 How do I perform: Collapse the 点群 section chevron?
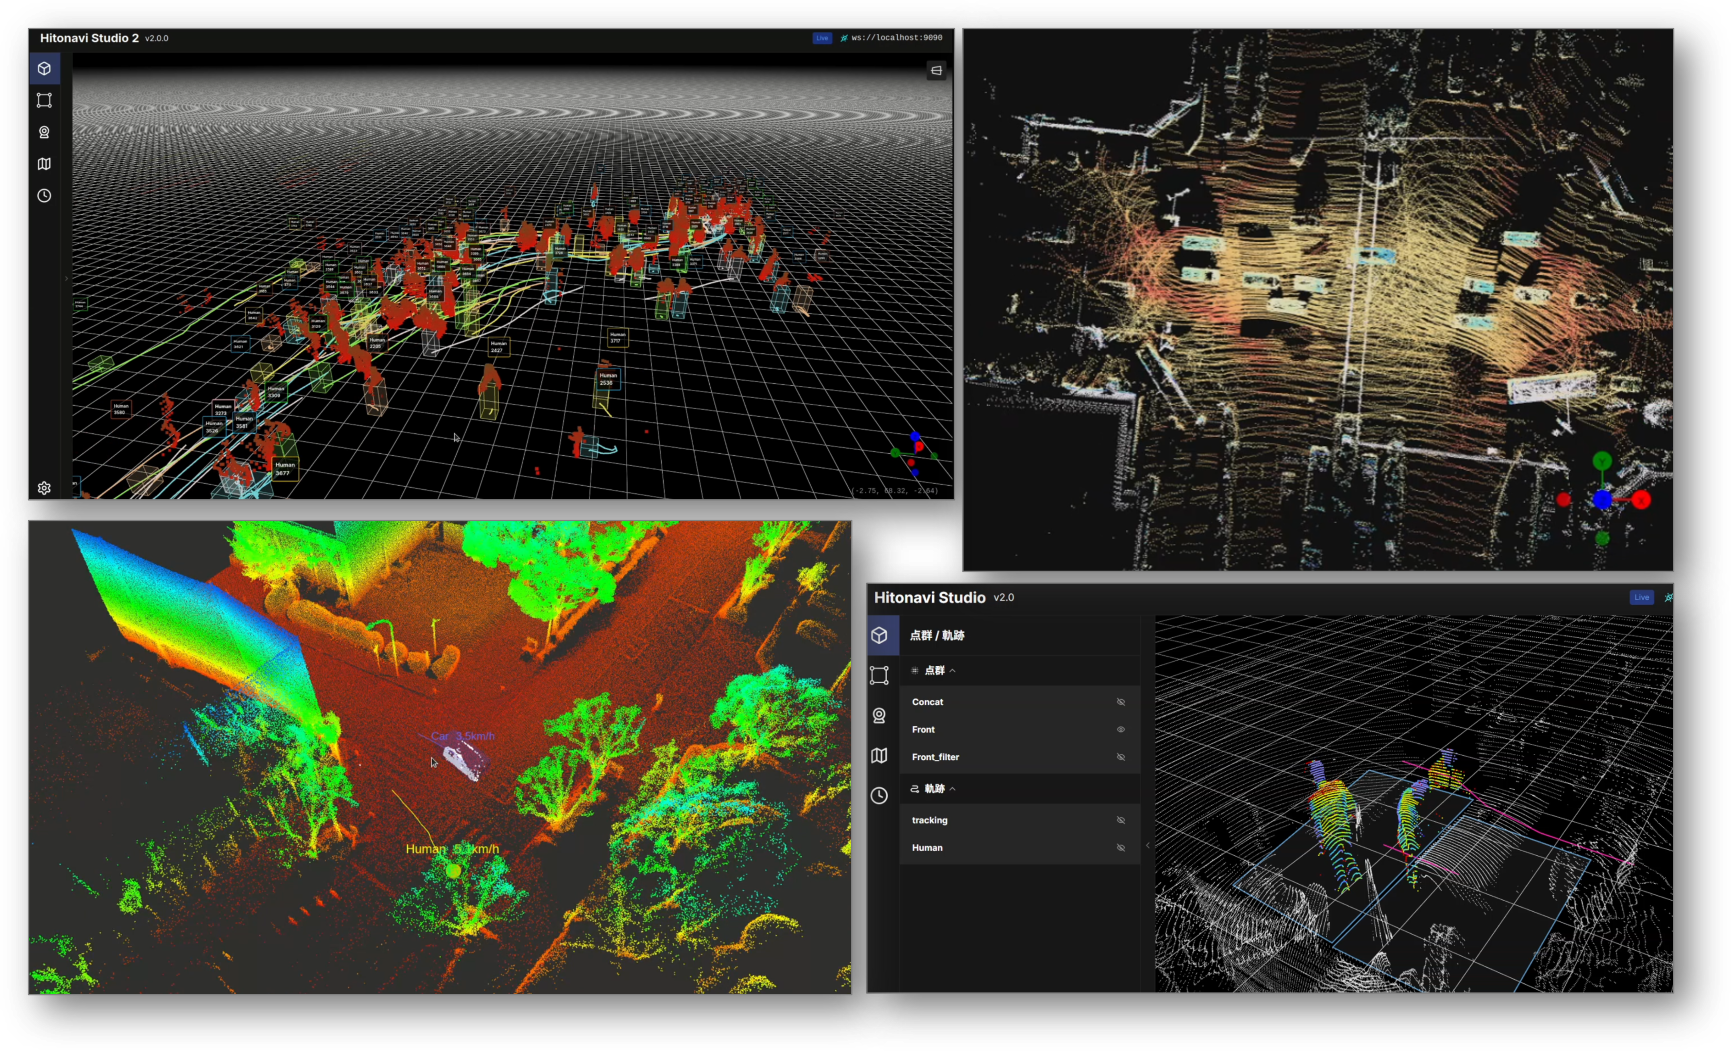(x=953, y=671)
